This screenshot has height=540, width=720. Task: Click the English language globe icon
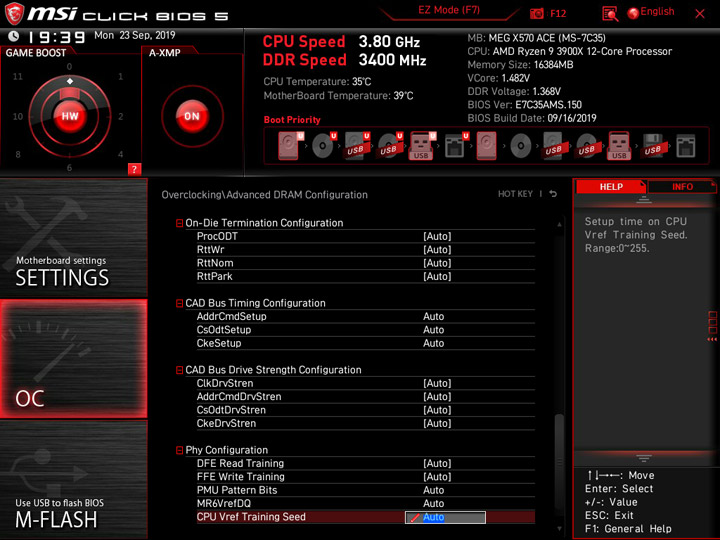633,13
